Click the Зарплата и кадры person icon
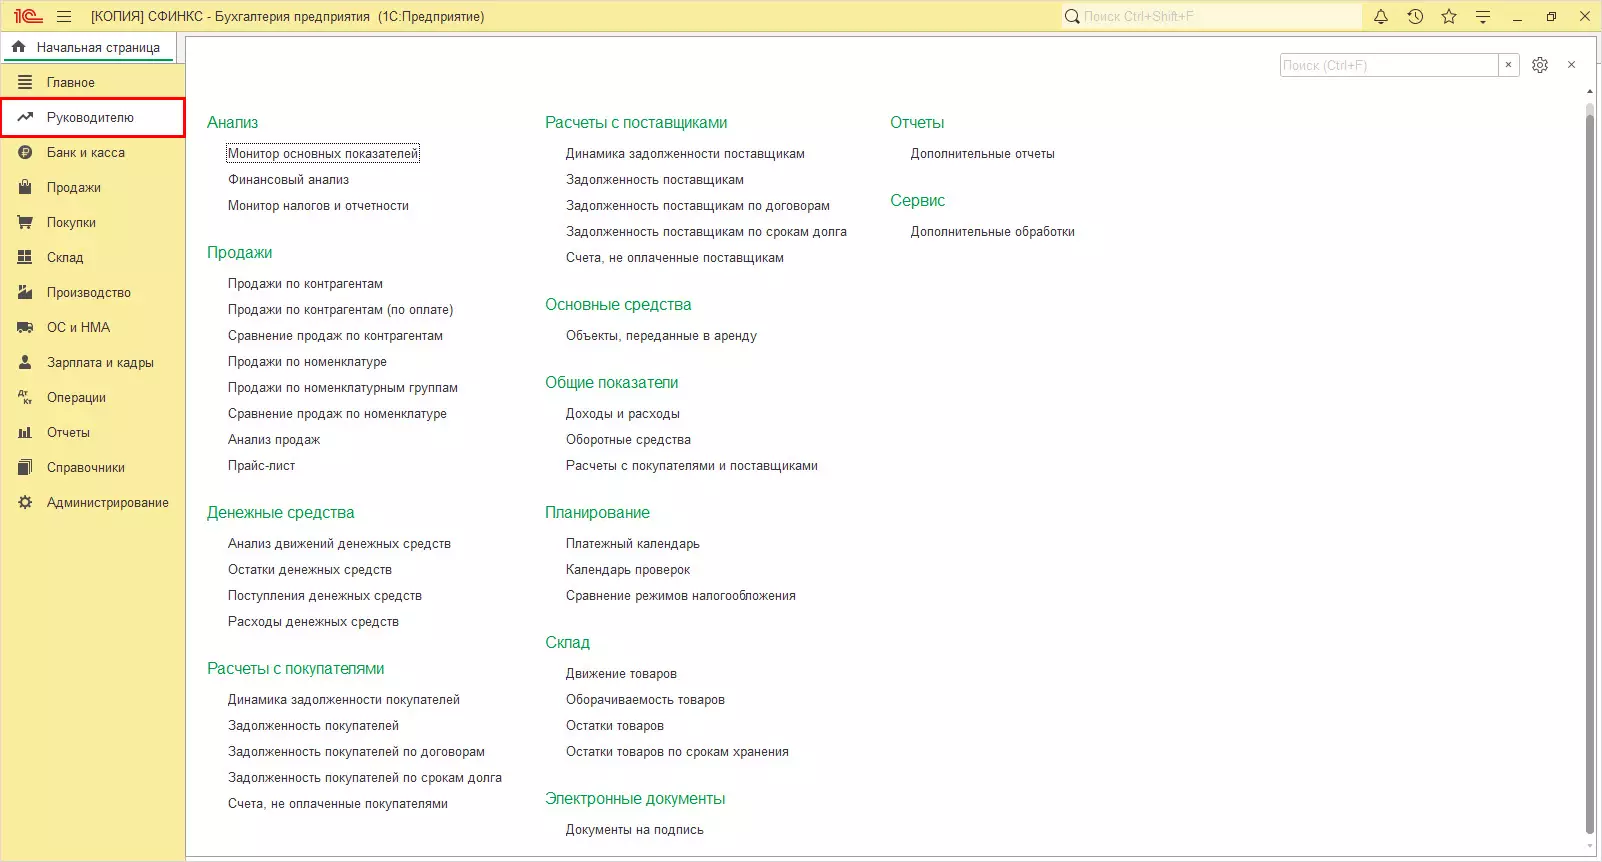 [x=25, y=363]
